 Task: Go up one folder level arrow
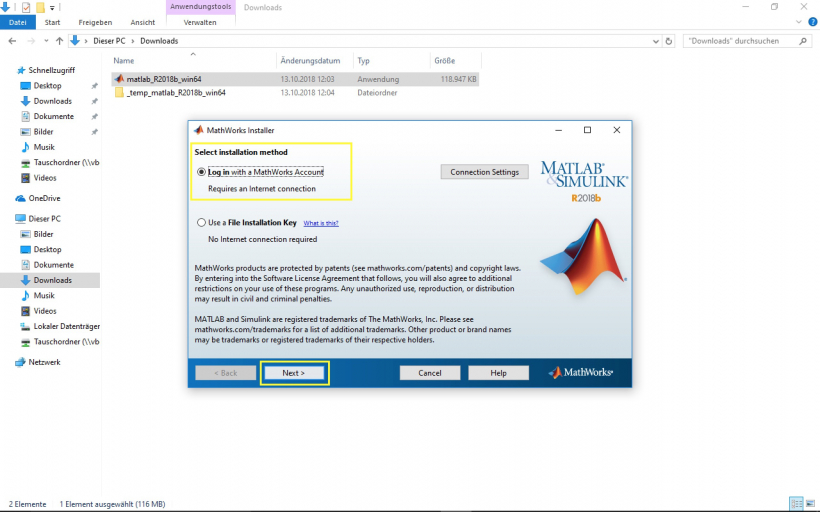[60, 41]
